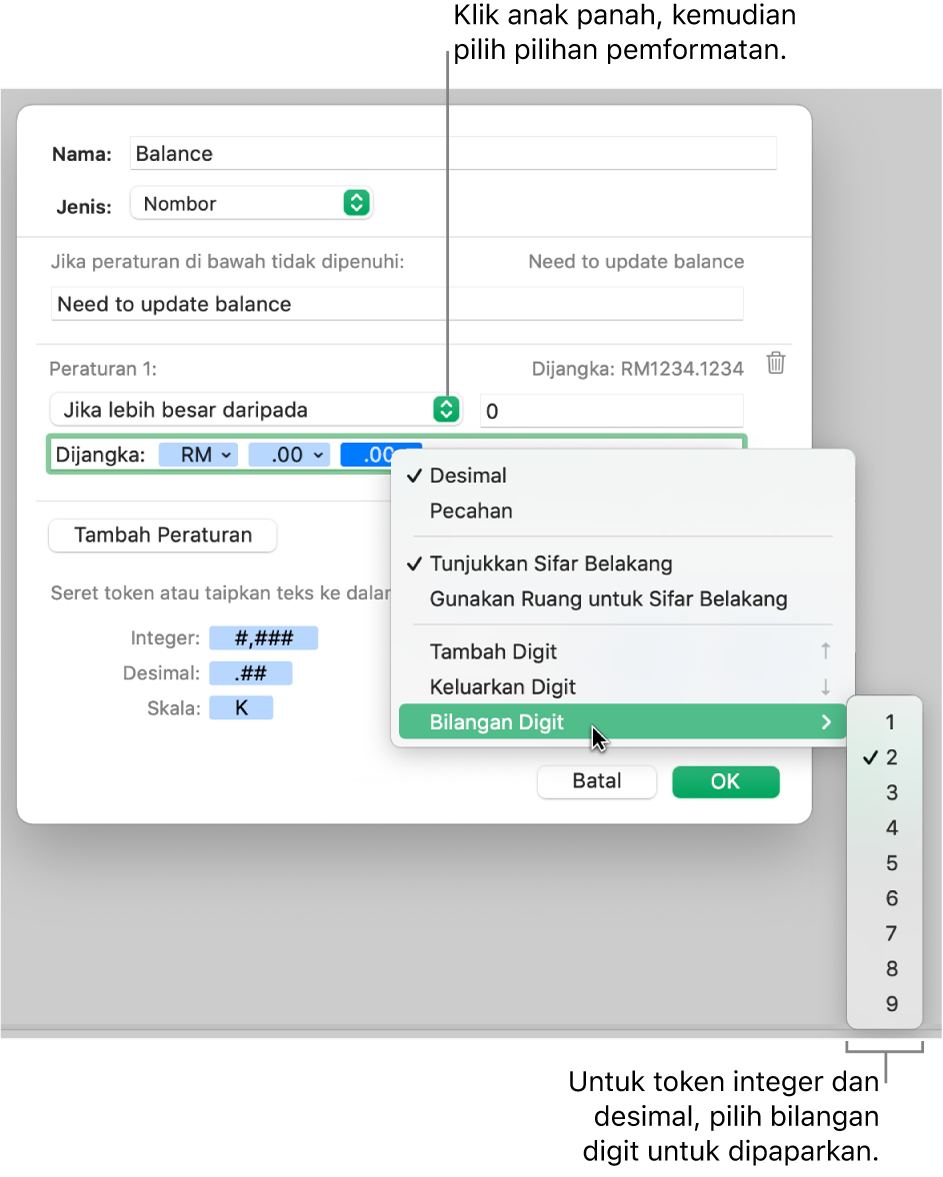Delete Peraturan 1 with the trash icon
The height and width of the screenshot is (1177, 943).
(x=776, y=363)
